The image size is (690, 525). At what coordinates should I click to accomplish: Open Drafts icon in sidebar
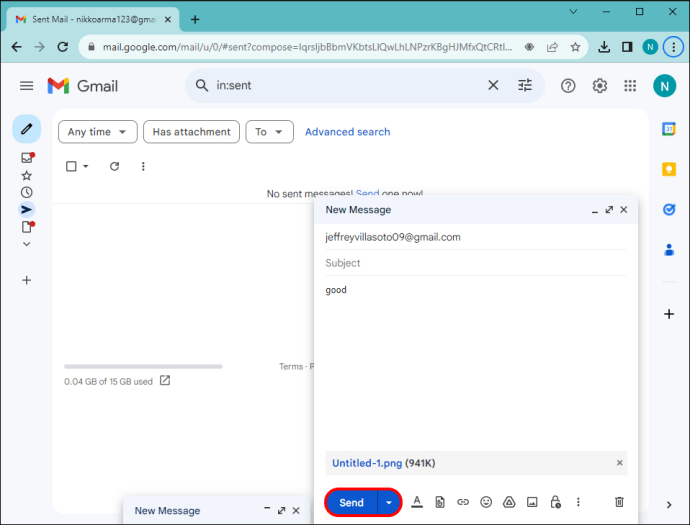coord(27,227)
